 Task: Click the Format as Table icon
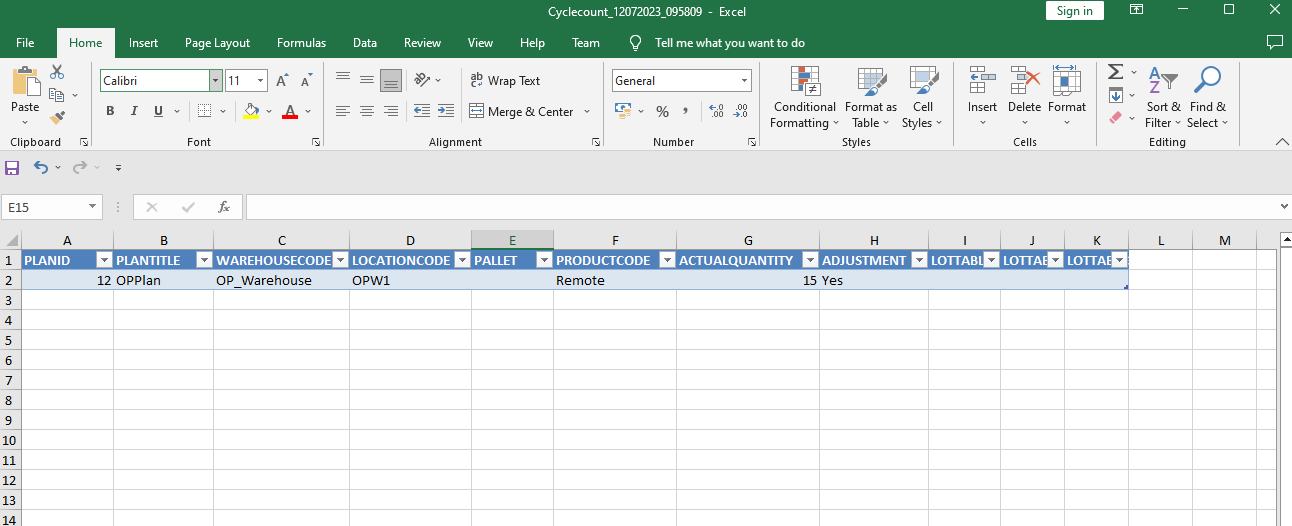tap(870, 98)
